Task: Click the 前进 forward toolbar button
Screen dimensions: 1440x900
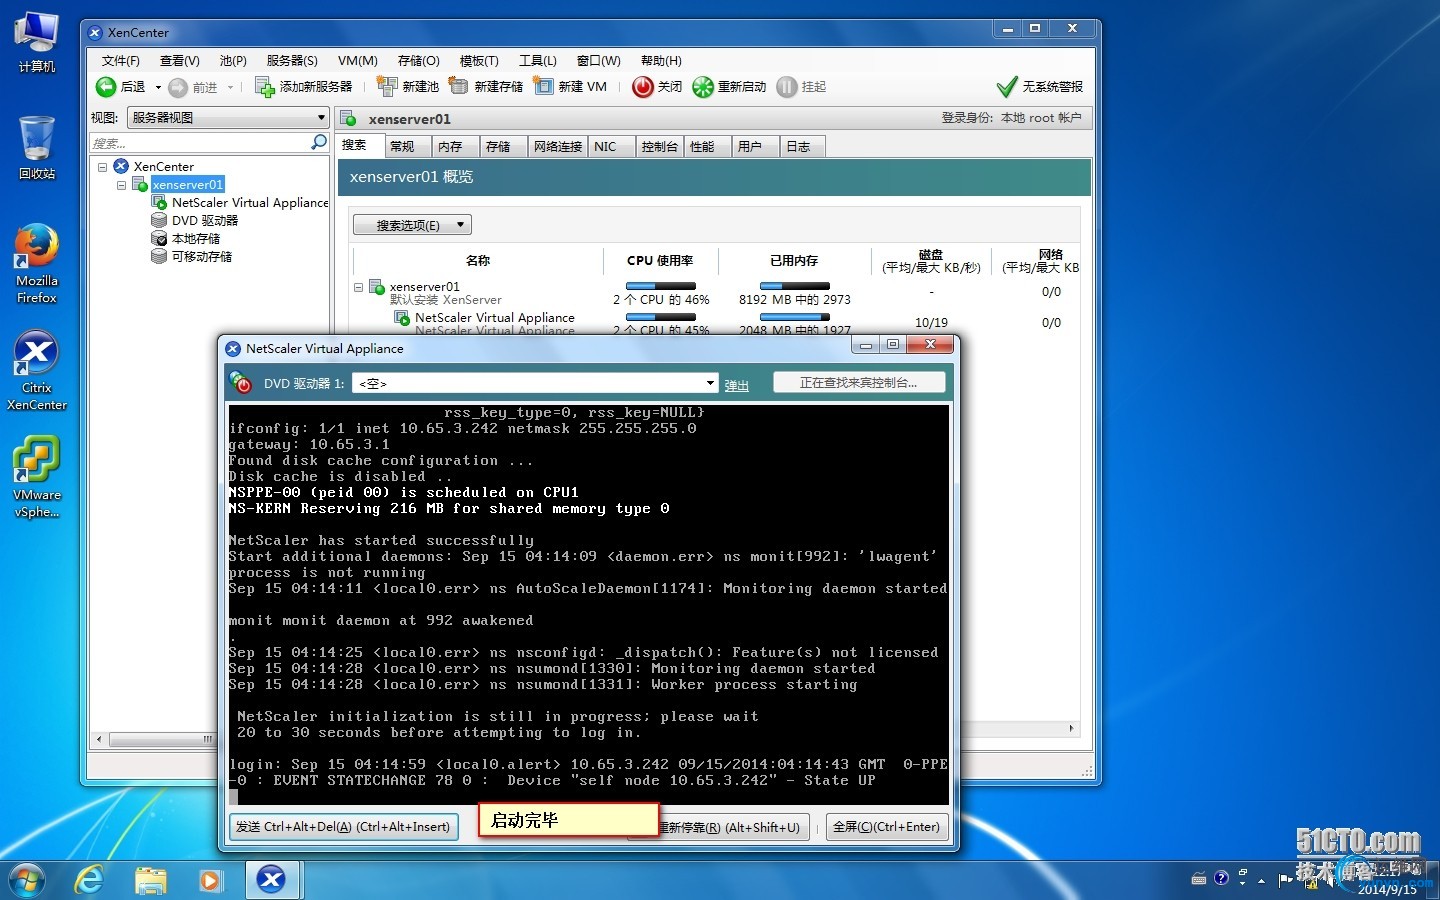Action: click(x=193, y=87)
